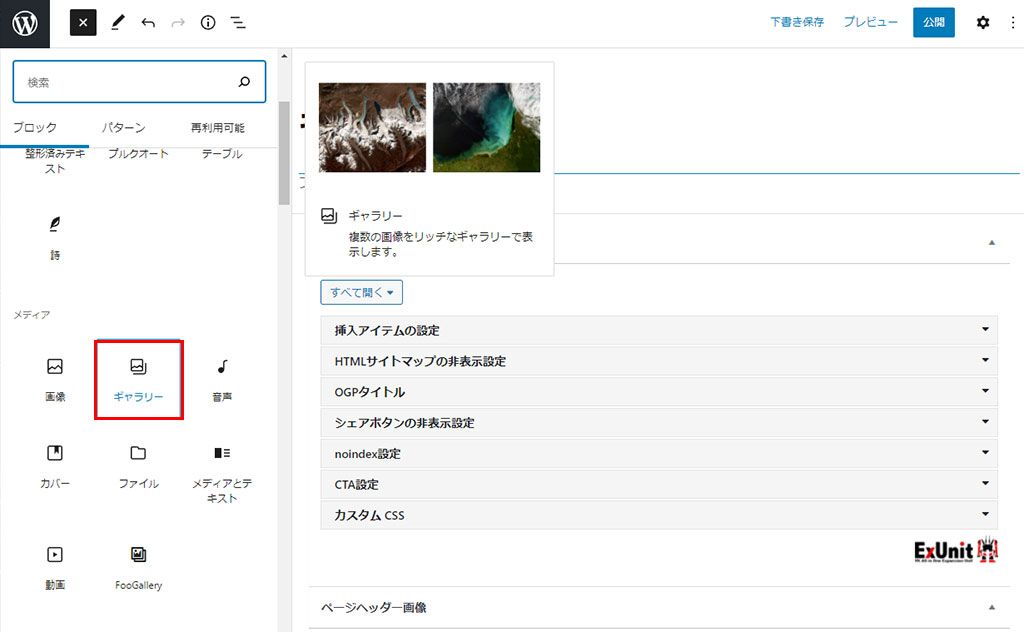Viewport: 1024px width, 632px height.
Task: Open the three-dot options menu
Action: (1012, 22)
